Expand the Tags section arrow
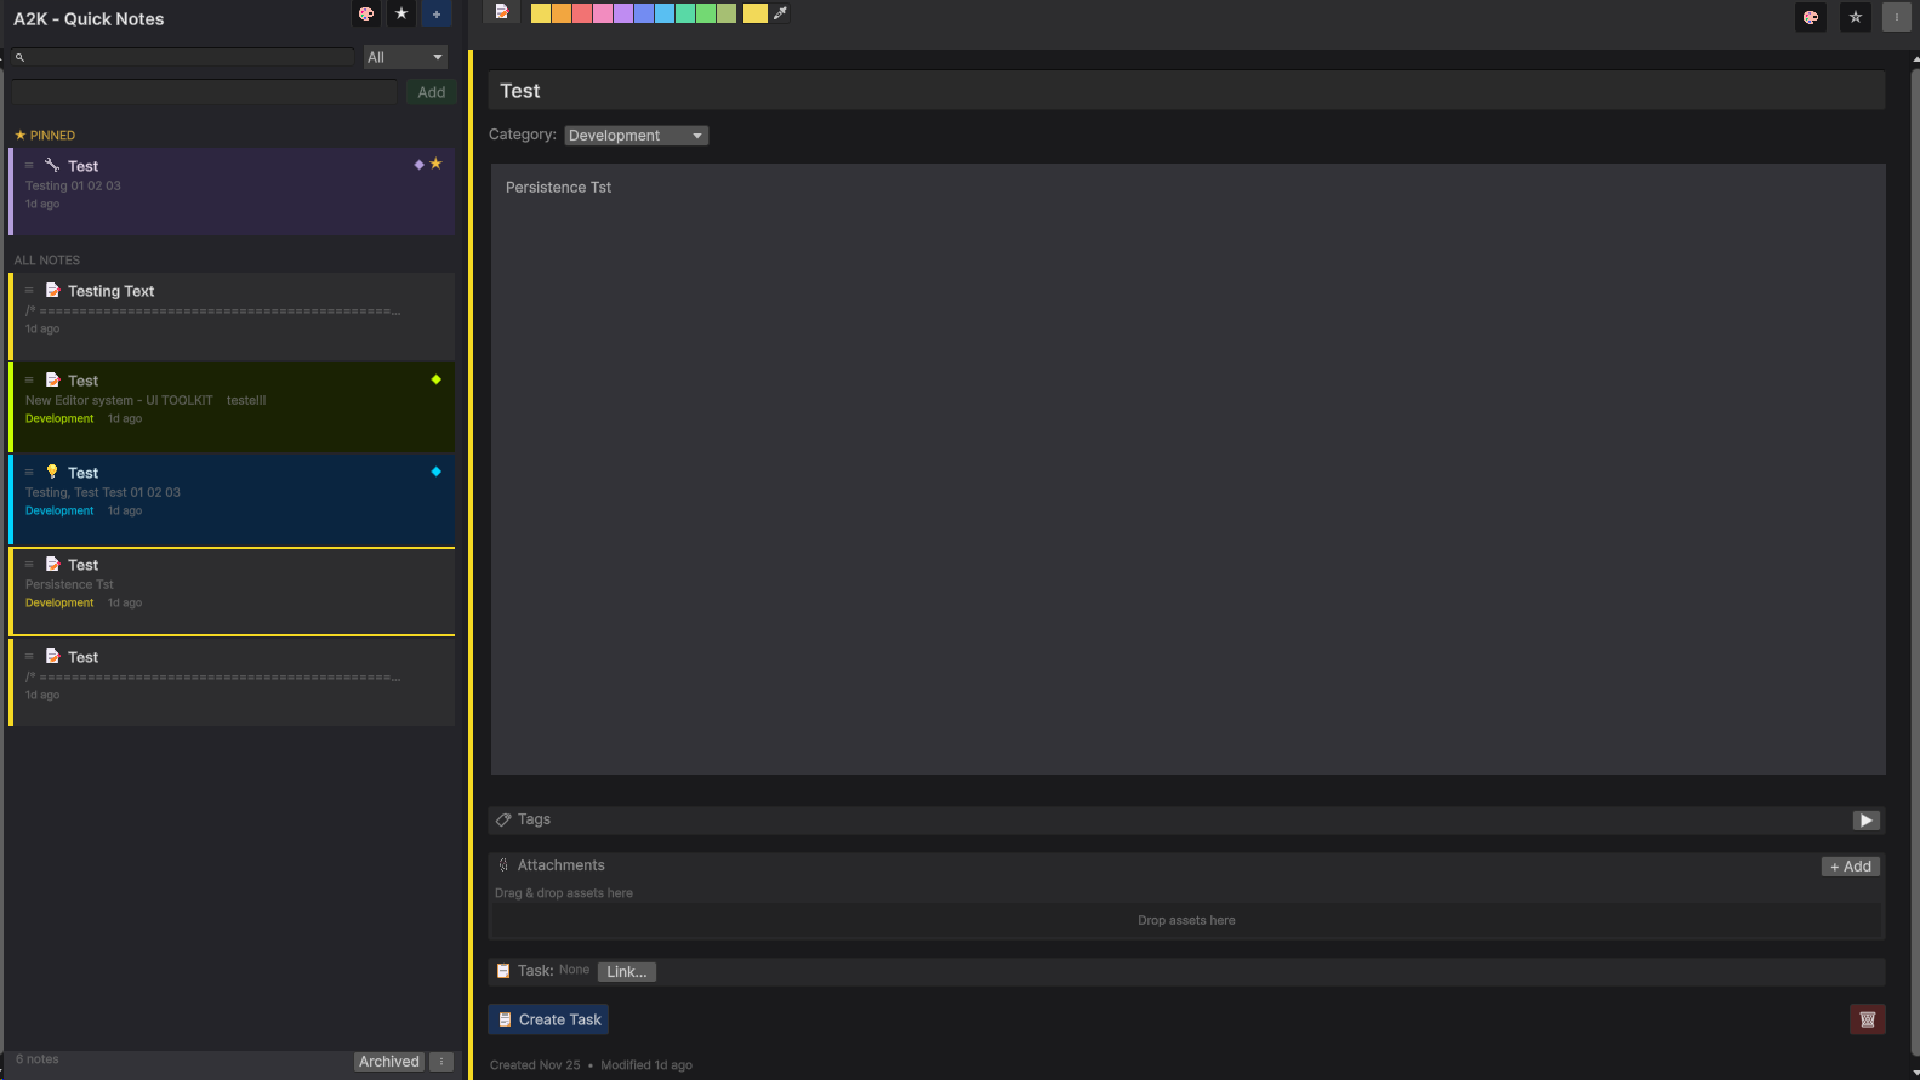The image size is (1920, 1080). tap(1866, 820)
